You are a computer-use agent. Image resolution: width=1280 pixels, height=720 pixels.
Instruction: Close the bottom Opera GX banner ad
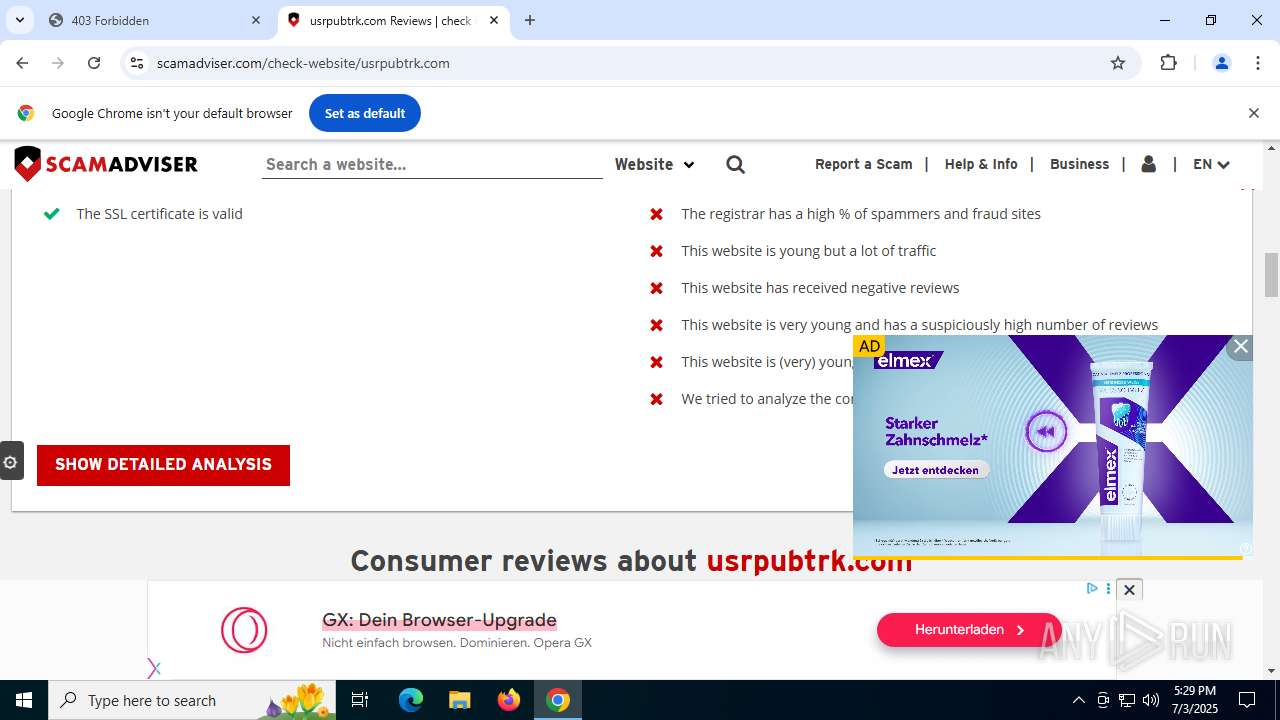(x=1129, y=590)
